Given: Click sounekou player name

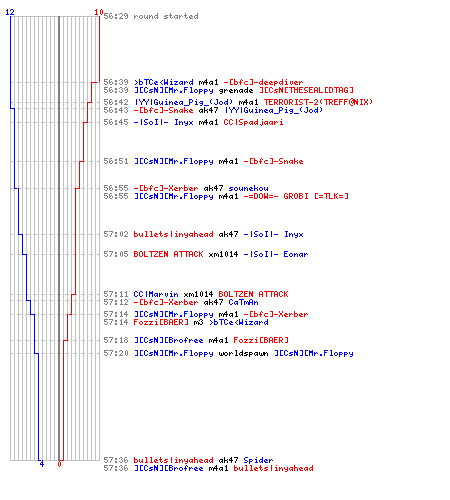Looking at the screenshot, I should 248,188.
